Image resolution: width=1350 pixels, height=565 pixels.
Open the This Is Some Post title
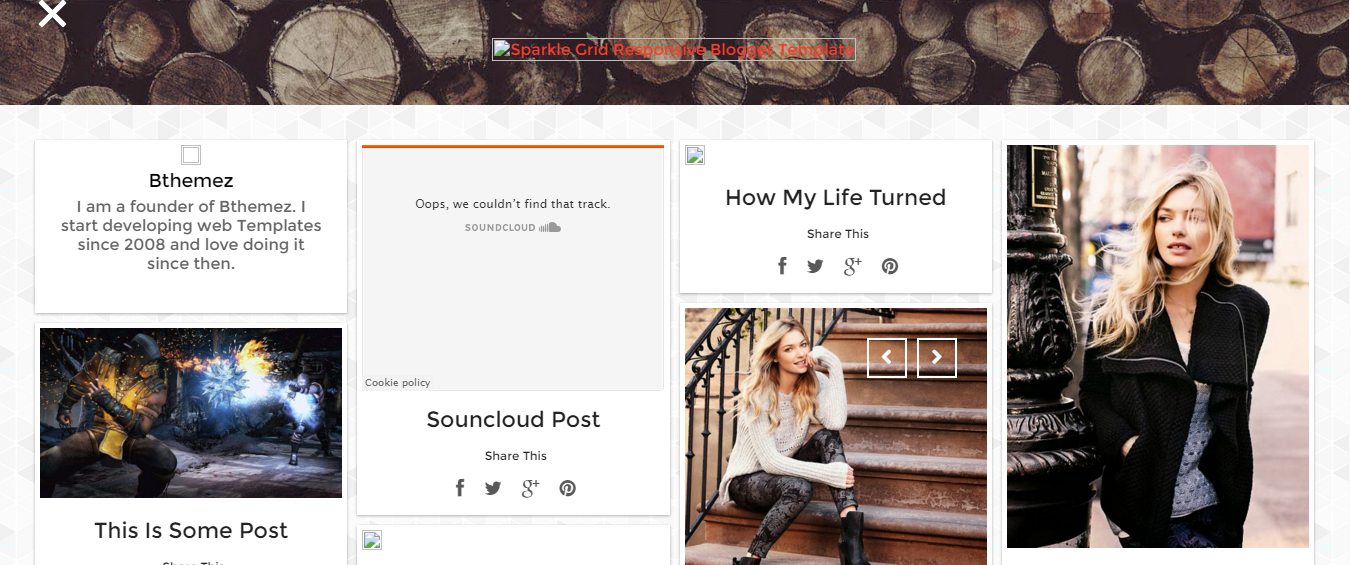tap(191, 531)
